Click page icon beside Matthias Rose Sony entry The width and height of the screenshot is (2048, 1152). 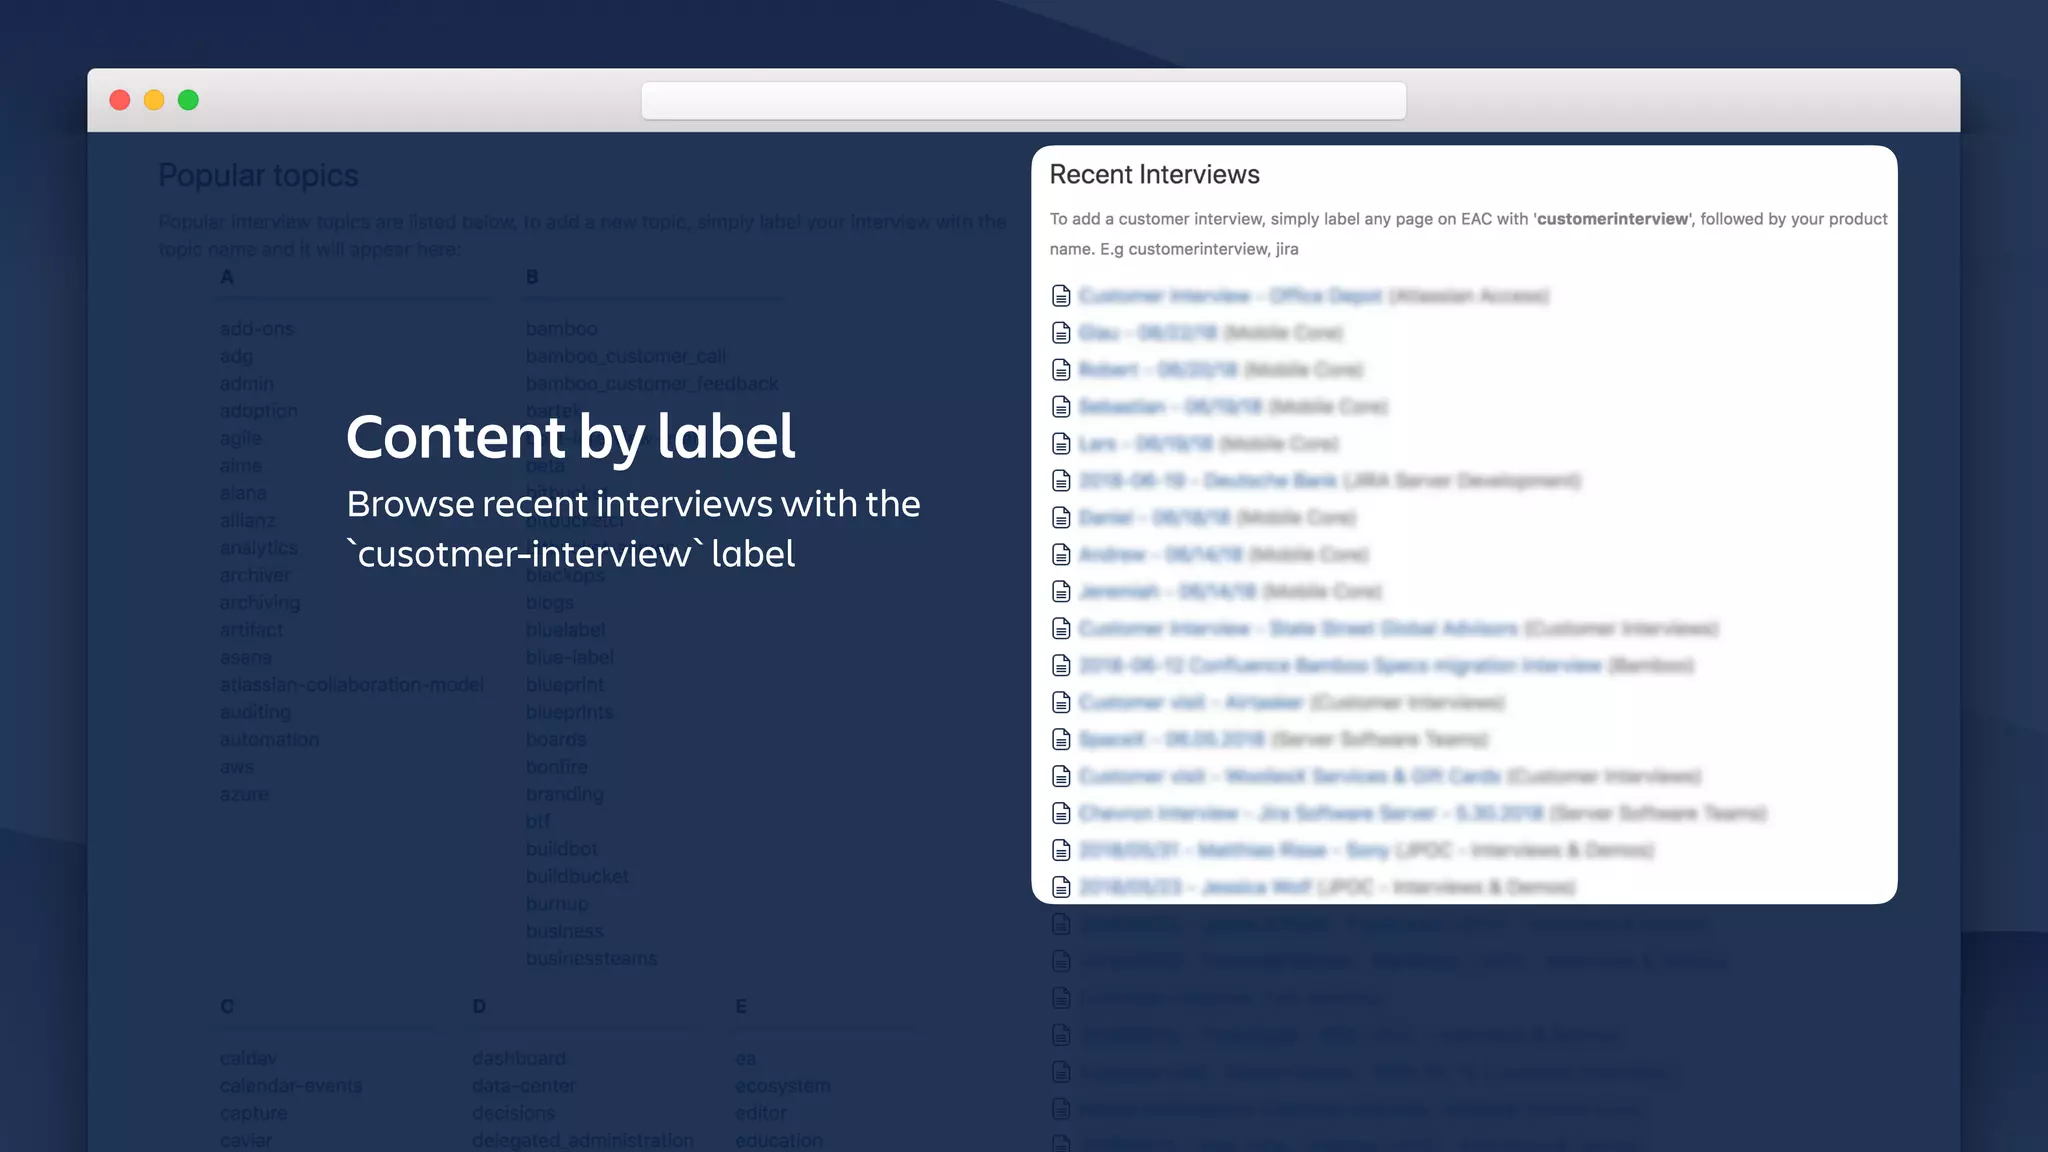click(x=1061, y=851)
